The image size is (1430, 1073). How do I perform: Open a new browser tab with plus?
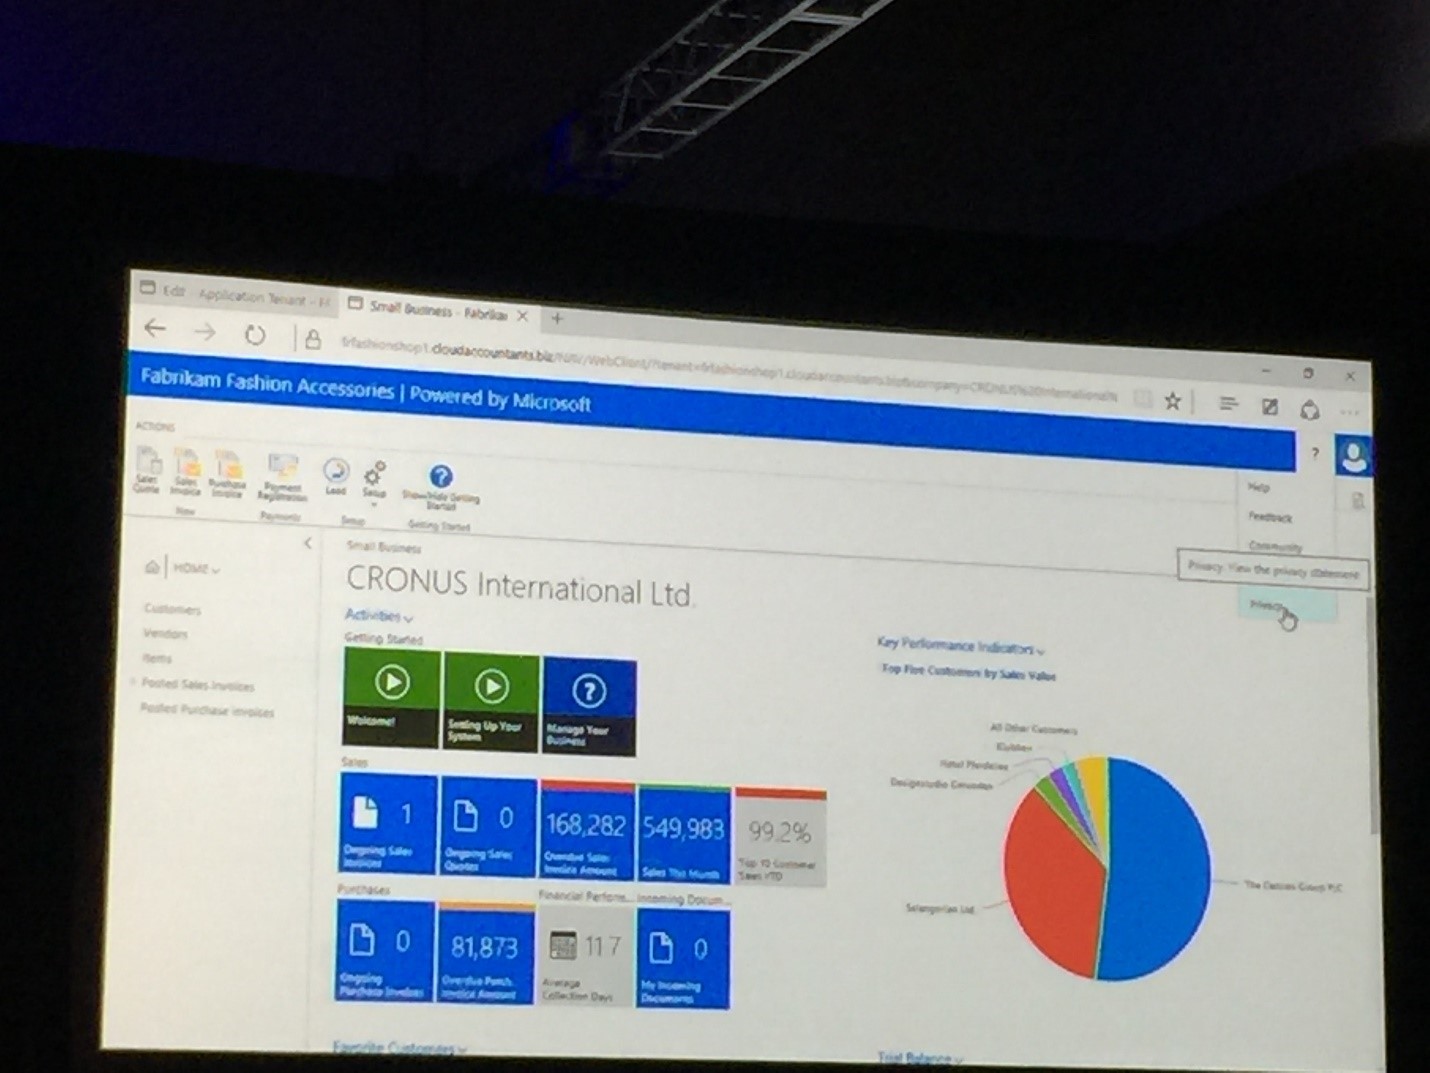pyautogui.click(x=557, y=319)
